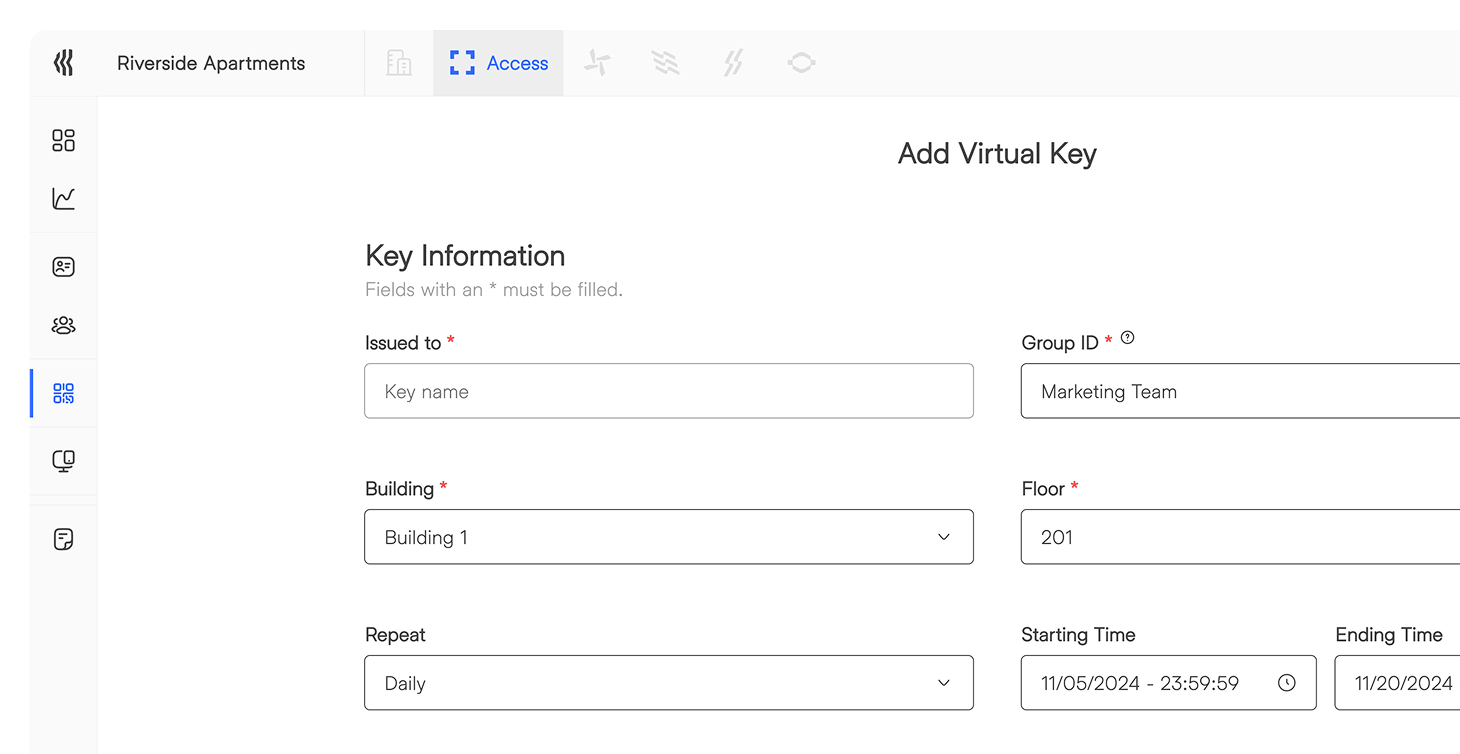Open the Building 1 dropdown
The height and width of the screenshot is (754, 1460).
click(x=669, y=537)
